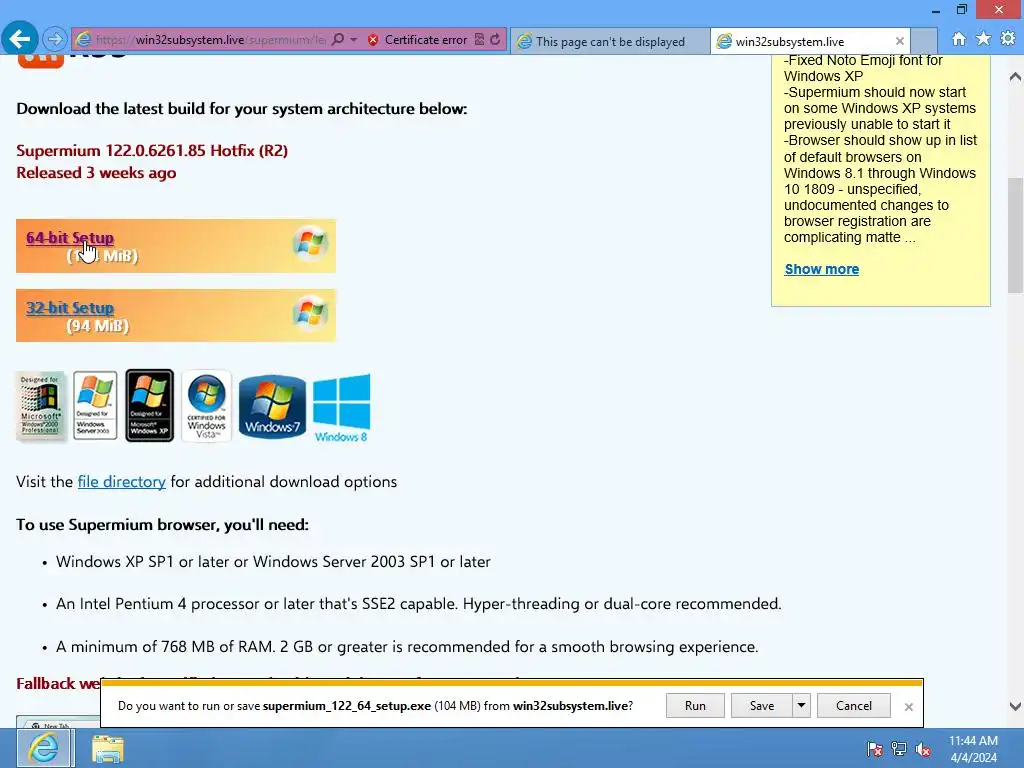Click 'Supermium 122.0.6261.85 Hotfix (R2)' heading
The width and height of the screenshot is (1024, 768).
tap(152, 150)
